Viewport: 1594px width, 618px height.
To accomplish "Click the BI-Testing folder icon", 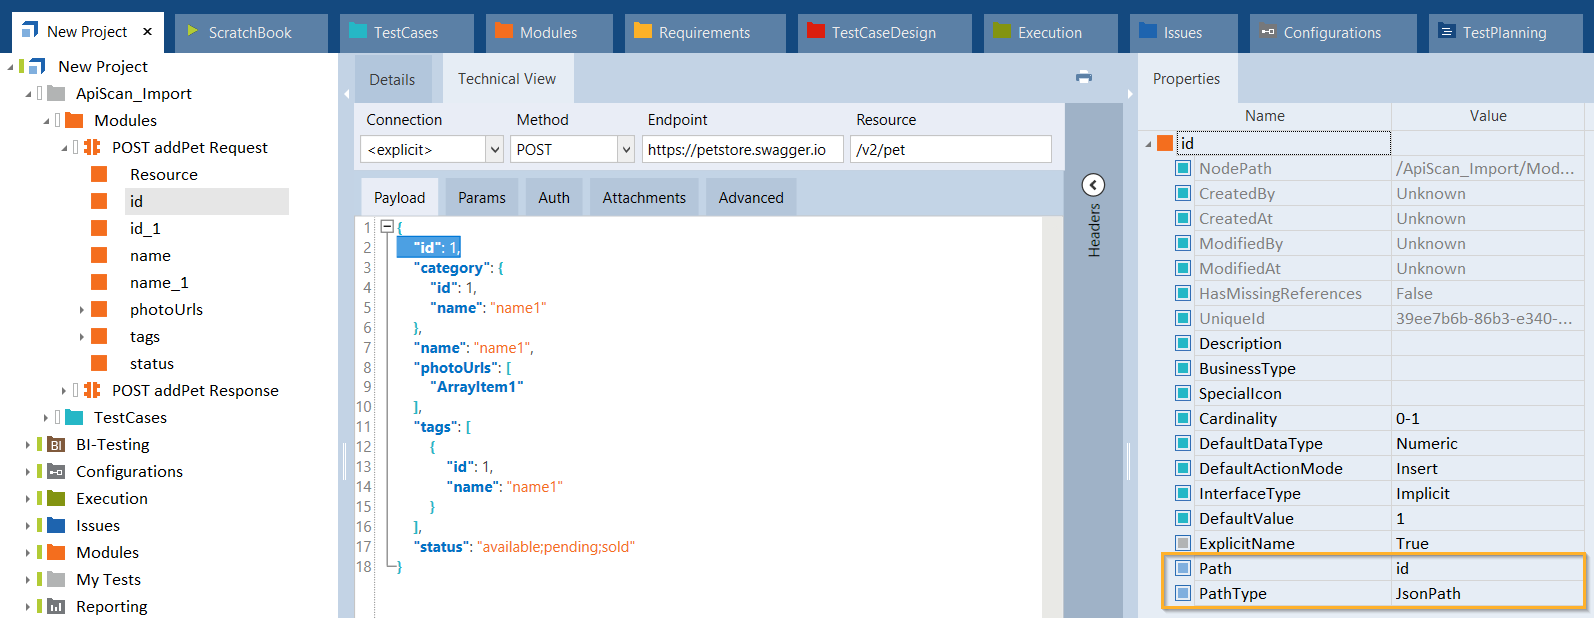I will [57, 445].
